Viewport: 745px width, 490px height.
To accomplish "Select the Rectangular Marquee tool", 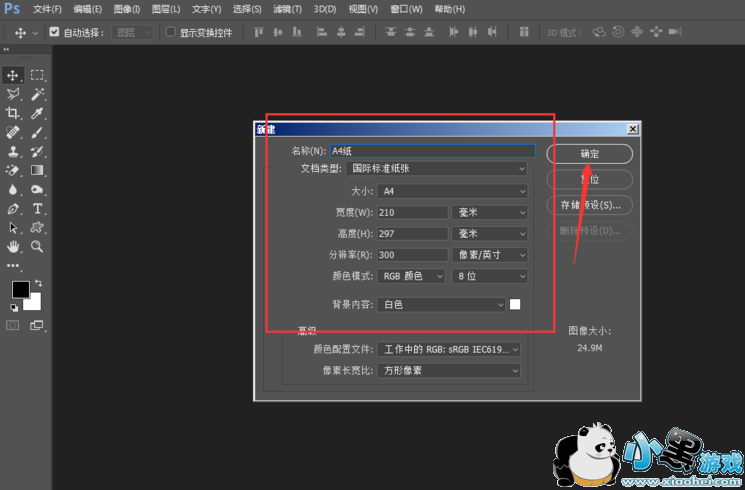I will click(x=37, y=75).
